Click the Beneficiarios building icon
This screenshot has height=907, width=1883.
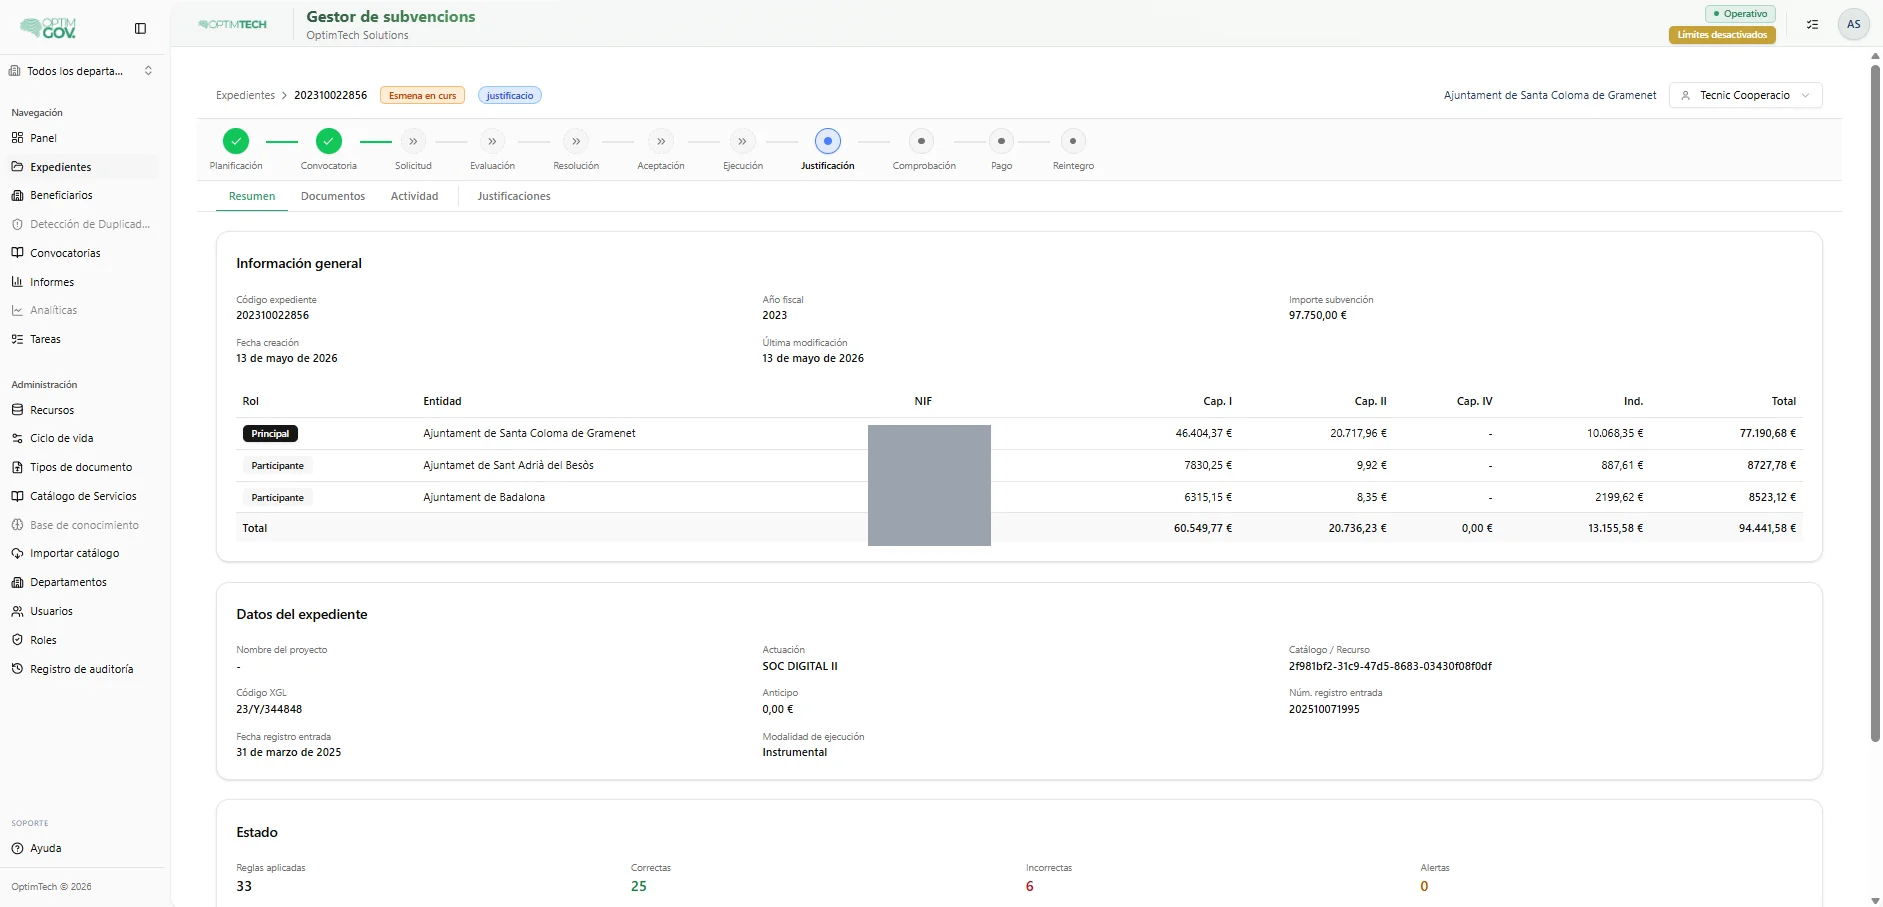17,195
